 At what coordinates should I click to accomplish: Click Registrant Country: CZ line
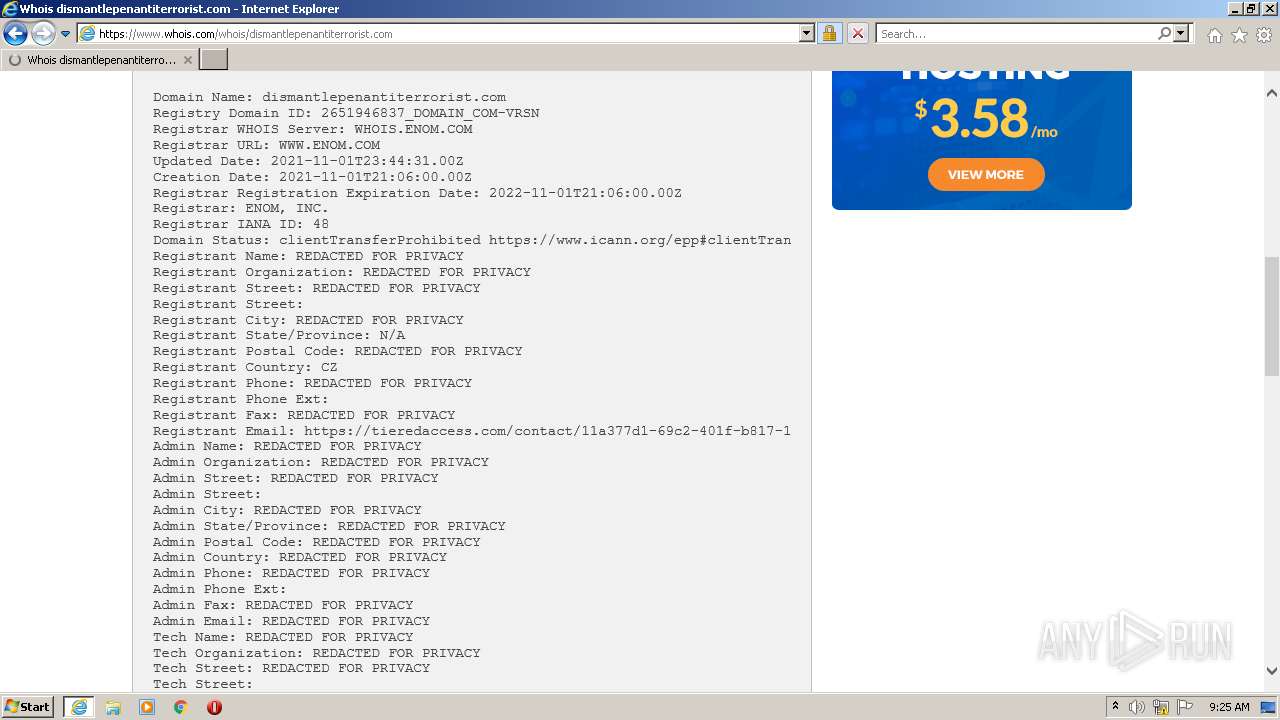pyautogui.click(x=245, y=367)
